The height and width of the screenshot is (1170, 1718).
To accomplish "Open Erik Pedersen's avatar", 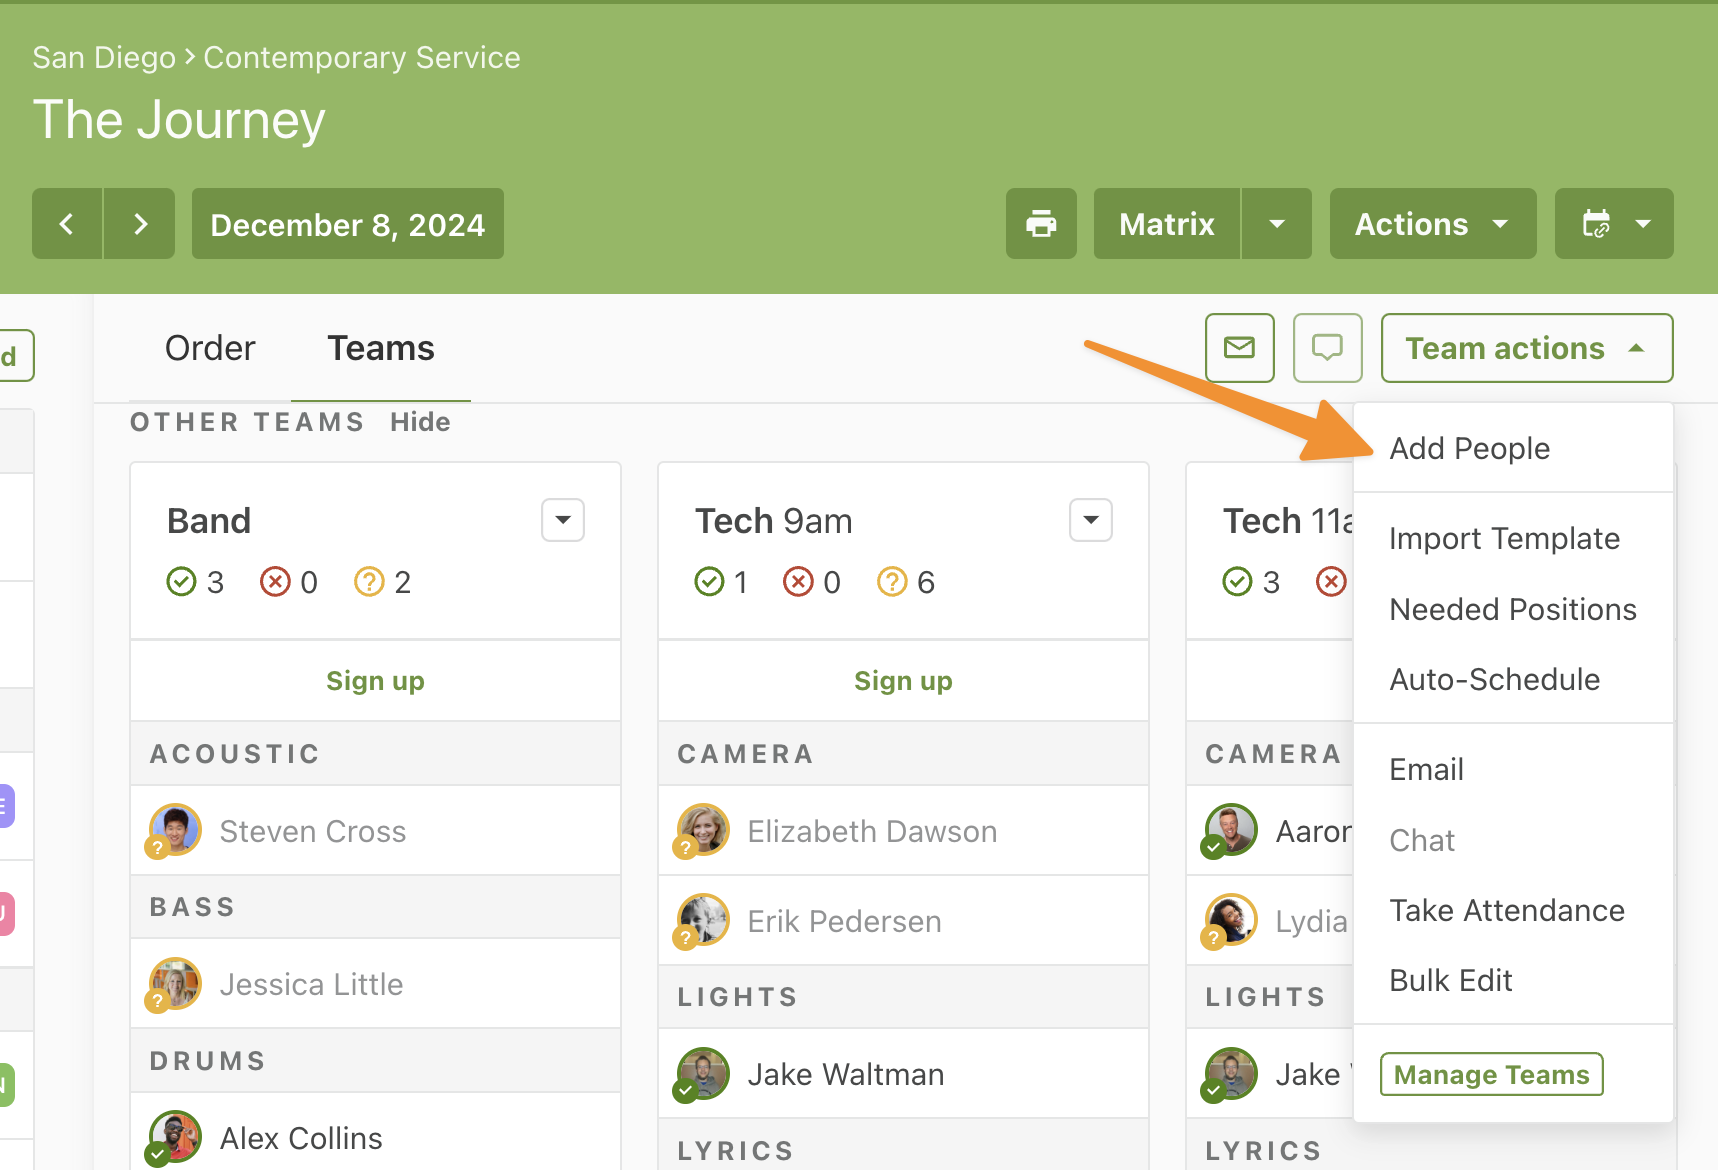I will pyautogui.click(x=703, y=920).
